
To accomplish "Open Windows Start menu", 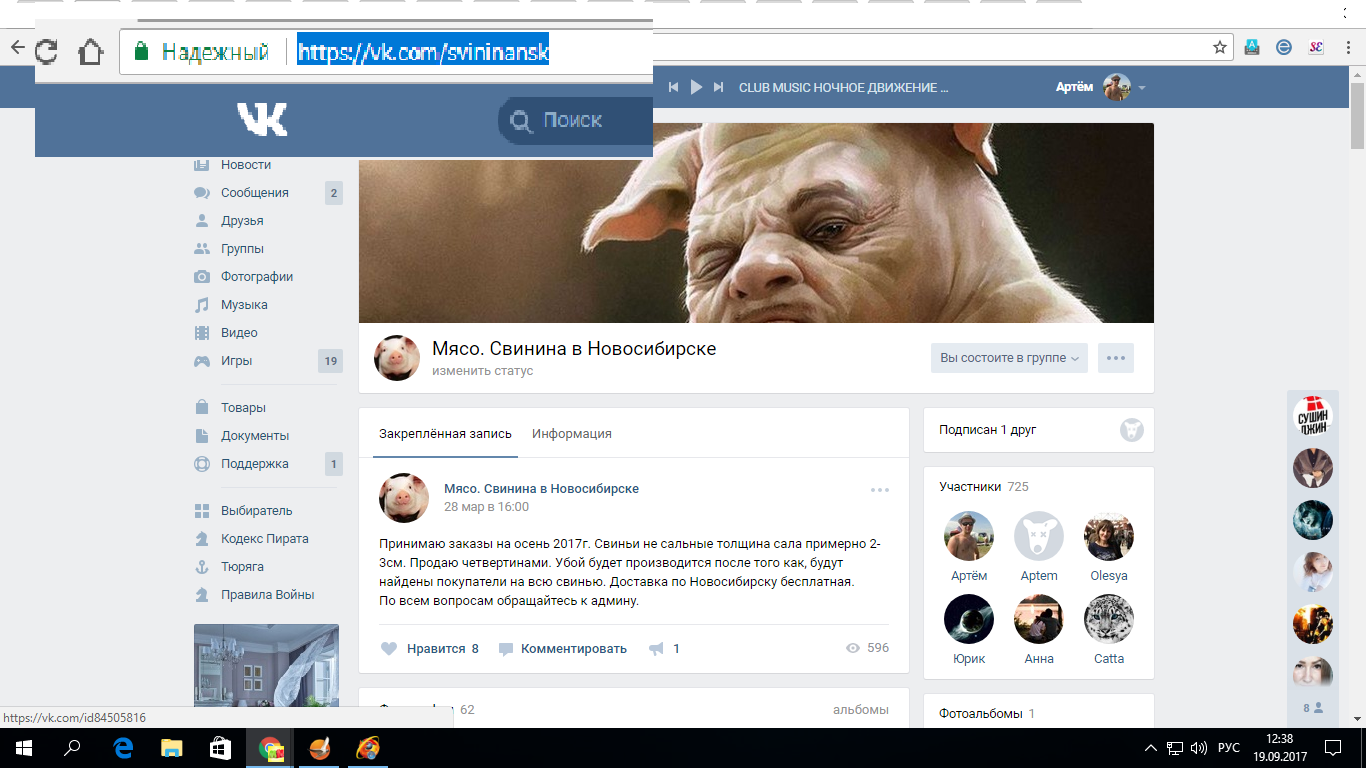I will pos(22,747).
